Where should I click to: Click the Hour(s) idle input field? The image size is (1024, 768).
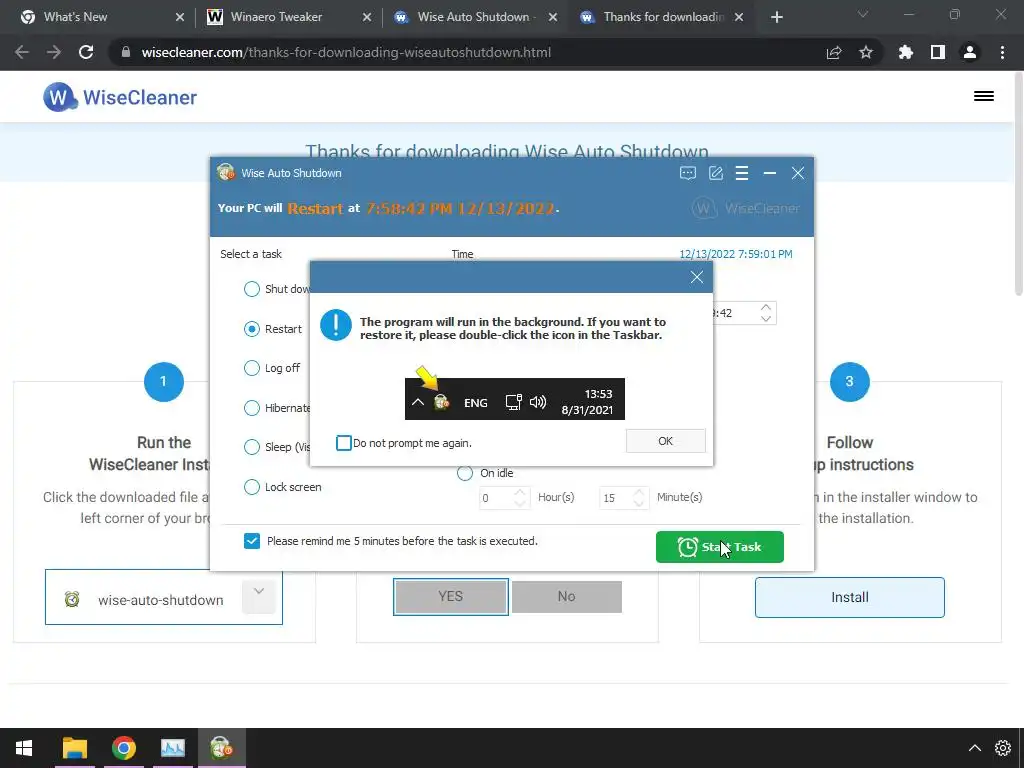coord(496,498)
